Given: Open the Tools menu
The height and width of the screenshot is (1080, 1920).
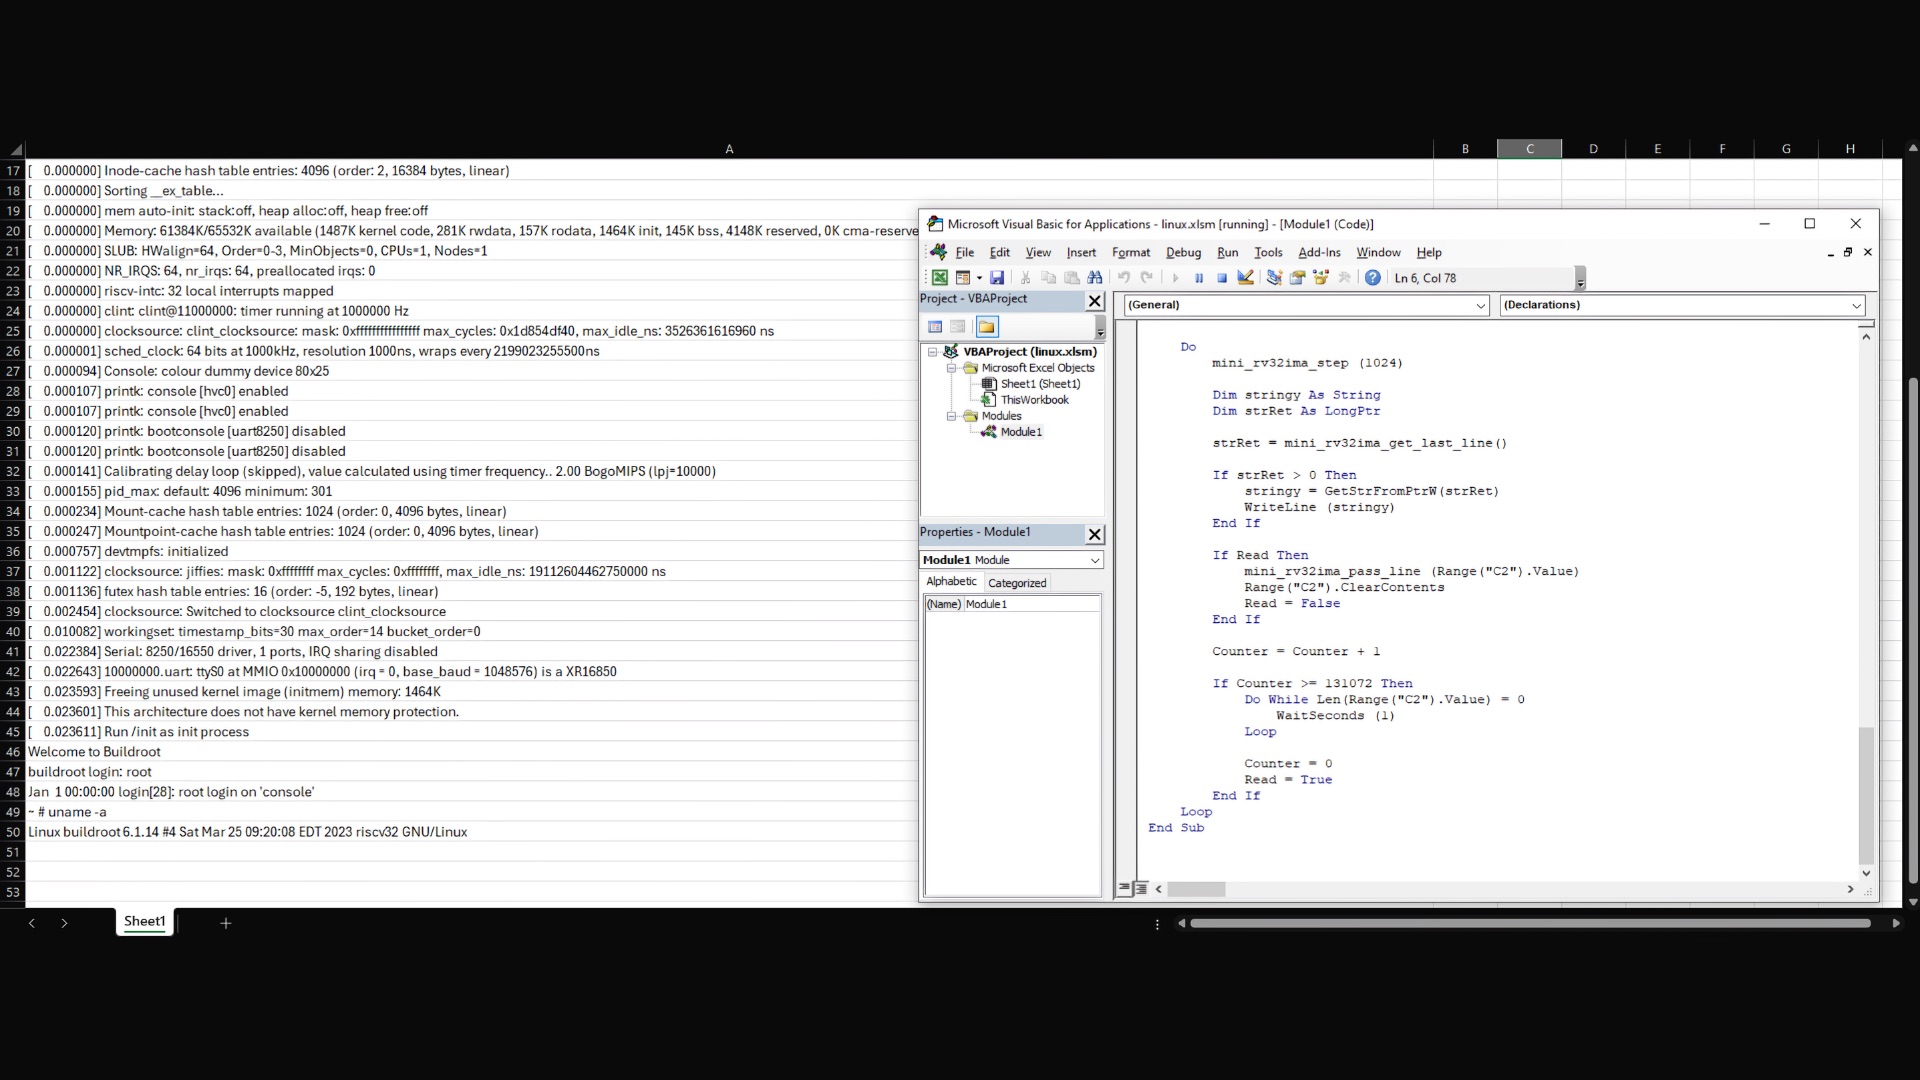Looking at the screenshot, I should (x=1268, y=252).
